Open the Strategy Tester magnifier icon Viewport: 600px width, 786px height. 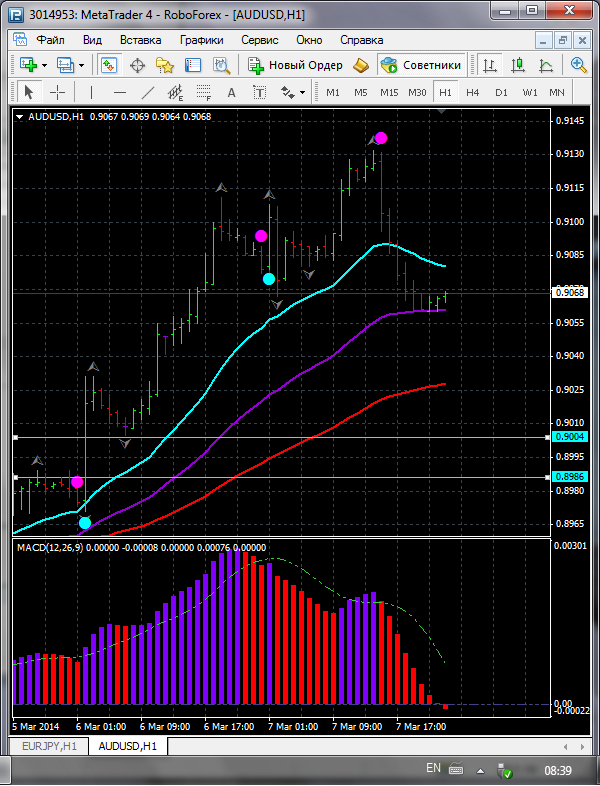221,65
